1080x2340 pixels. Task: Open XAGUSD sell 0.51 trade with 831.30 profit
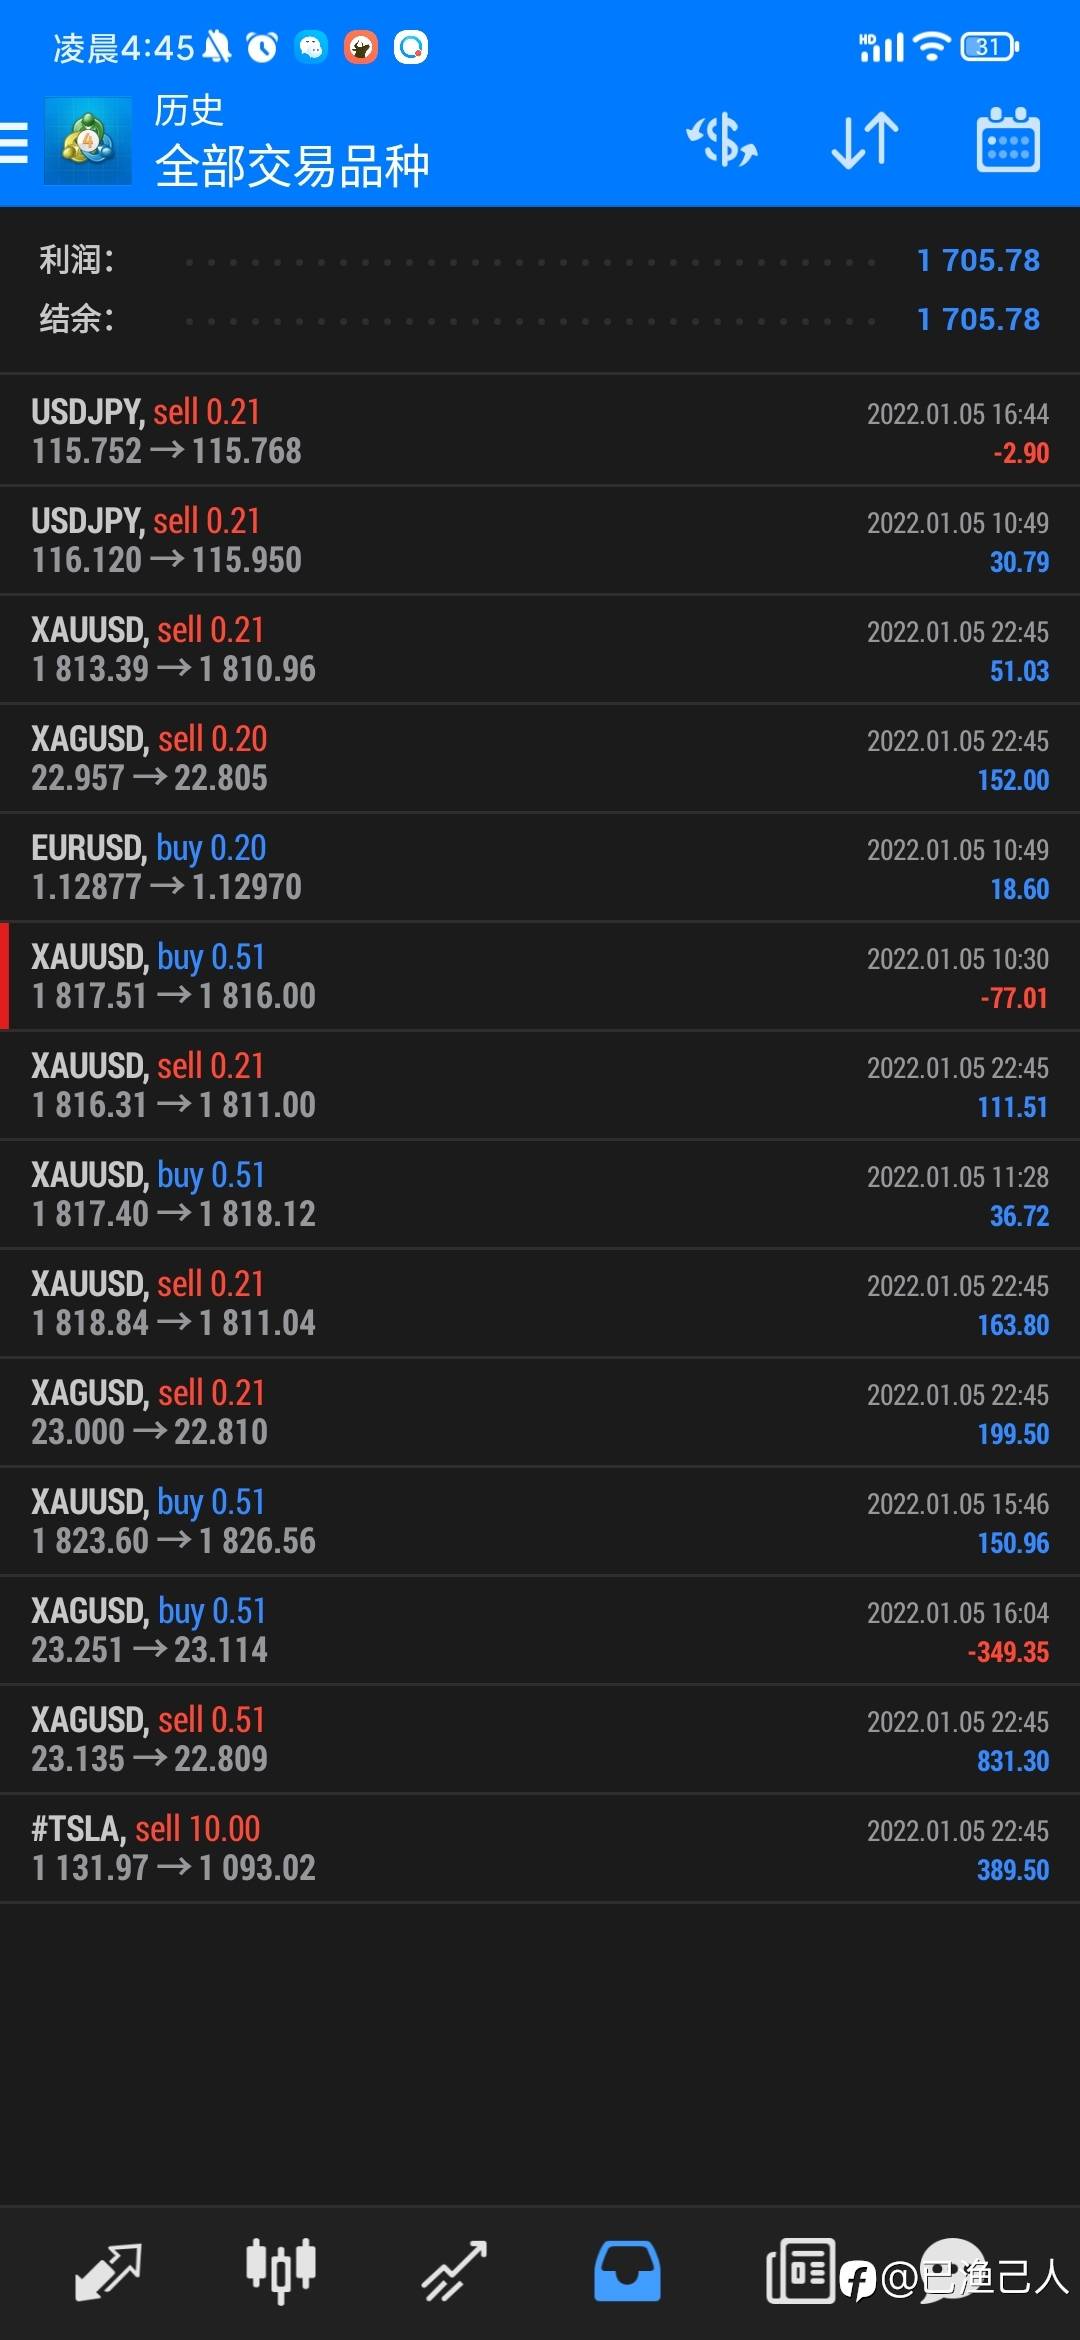click(x=540, y=1739)
